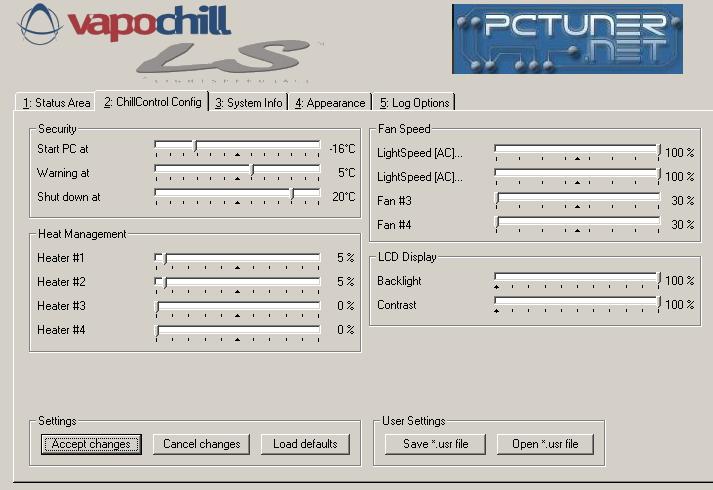Click the Heater #2 slider handle
Viewport: 713px width, 490px height.
point(166,283)
